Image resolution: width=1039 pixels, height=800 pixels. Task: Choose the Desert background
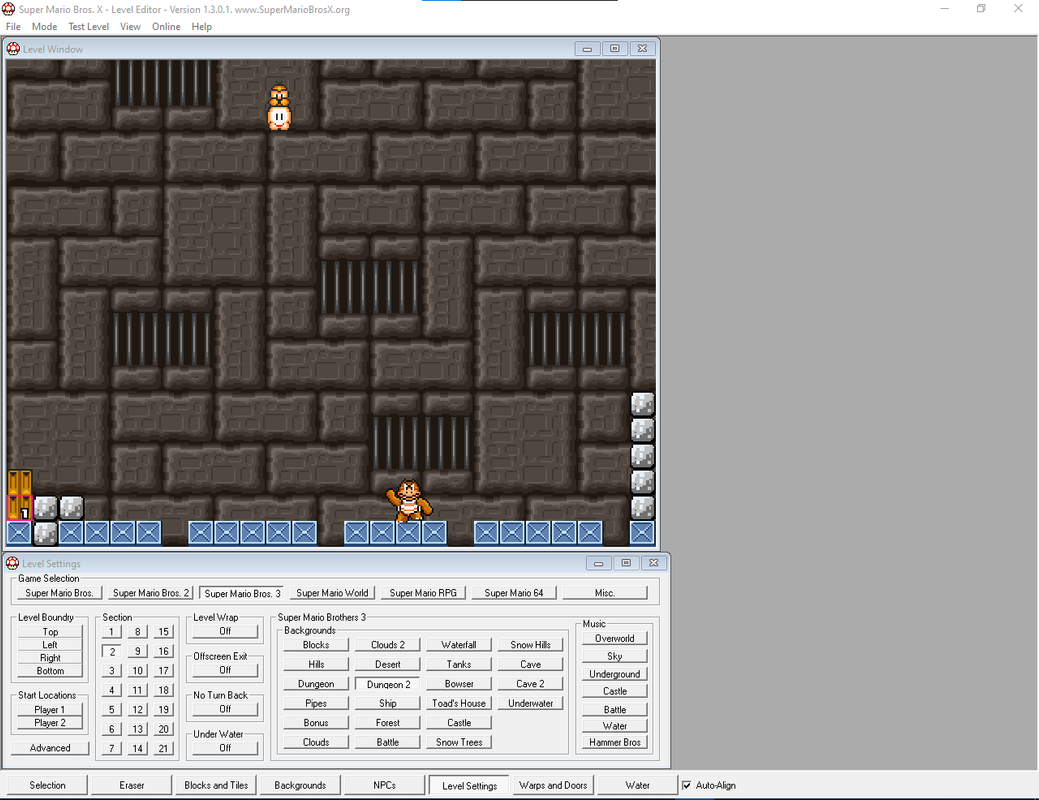tap(388, 664)
